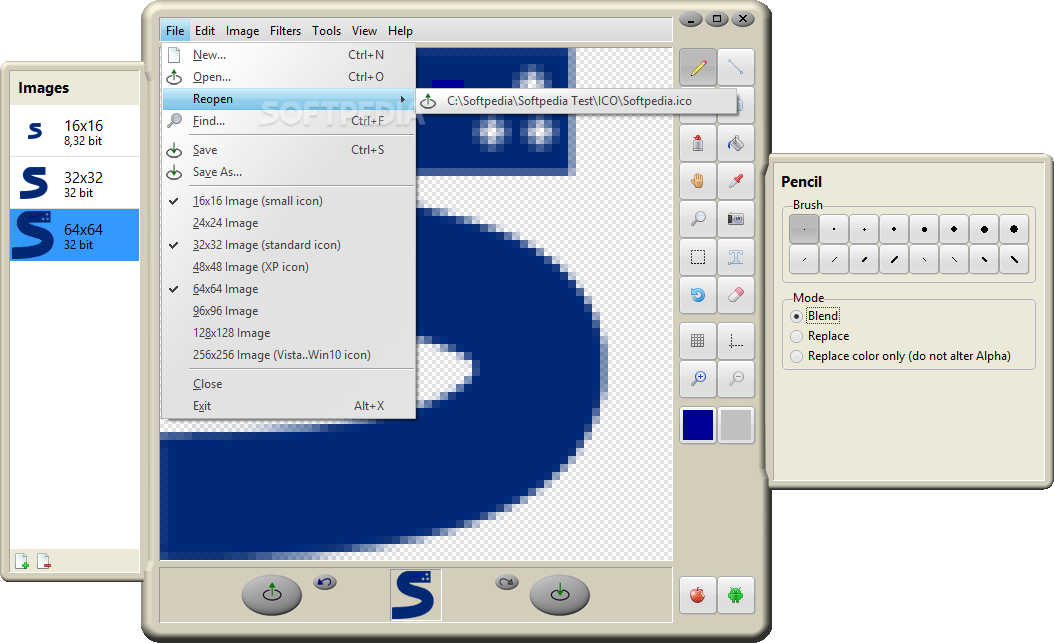Screen dimensions: 1054x643
Task: Choose Find... from the File menu
Action: (288, 121)
